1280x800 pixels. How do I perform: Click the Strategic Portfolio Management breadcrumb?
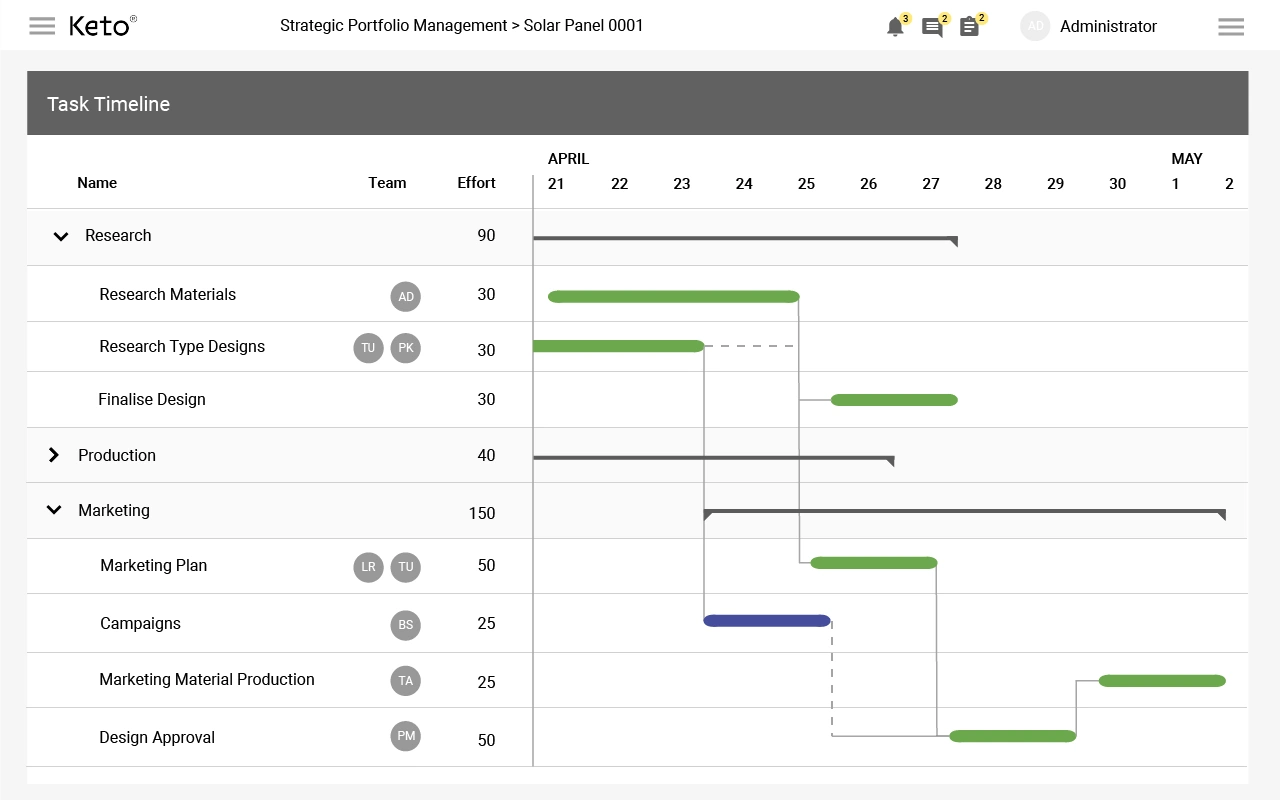[x=394, y=25]
